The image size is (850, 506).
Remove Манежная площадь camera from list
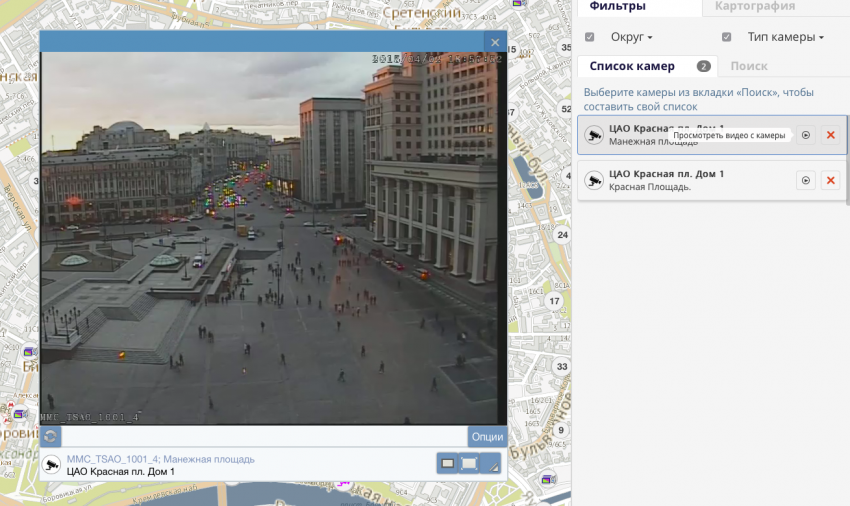[830, 135]
